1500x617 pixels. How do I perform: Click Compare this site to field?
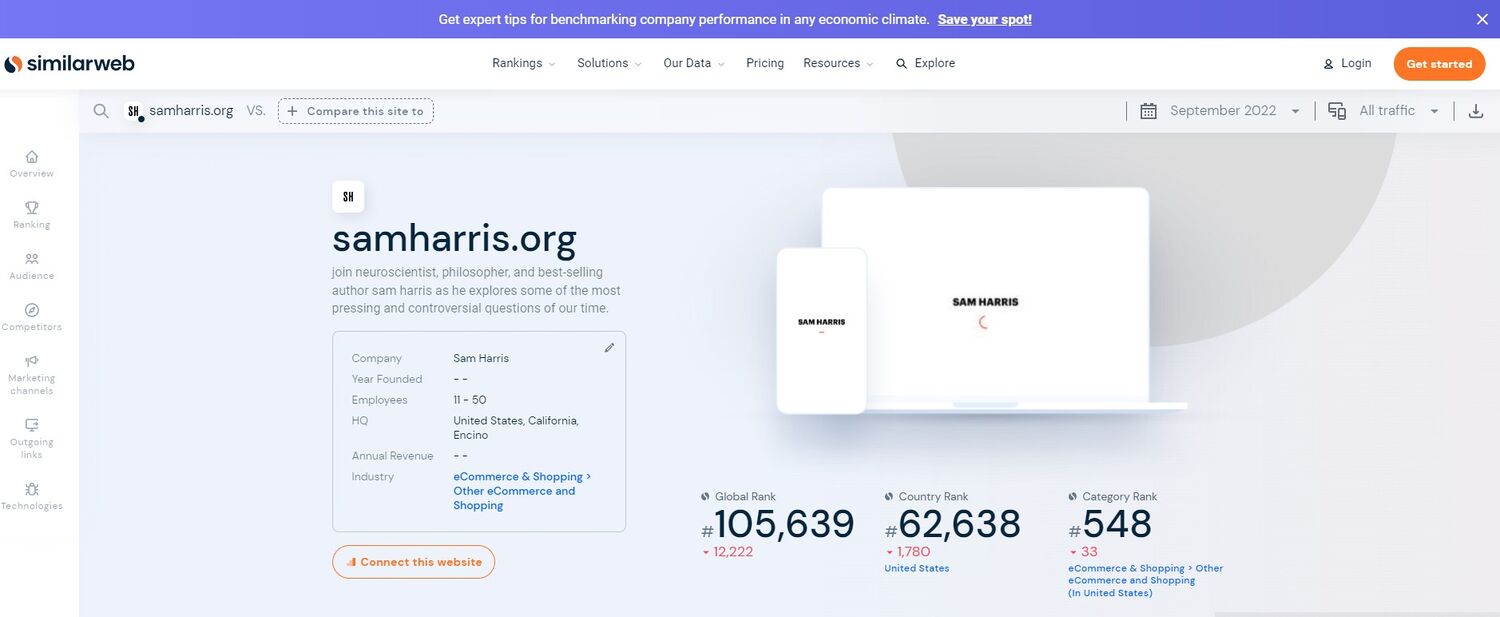point(356,111)
